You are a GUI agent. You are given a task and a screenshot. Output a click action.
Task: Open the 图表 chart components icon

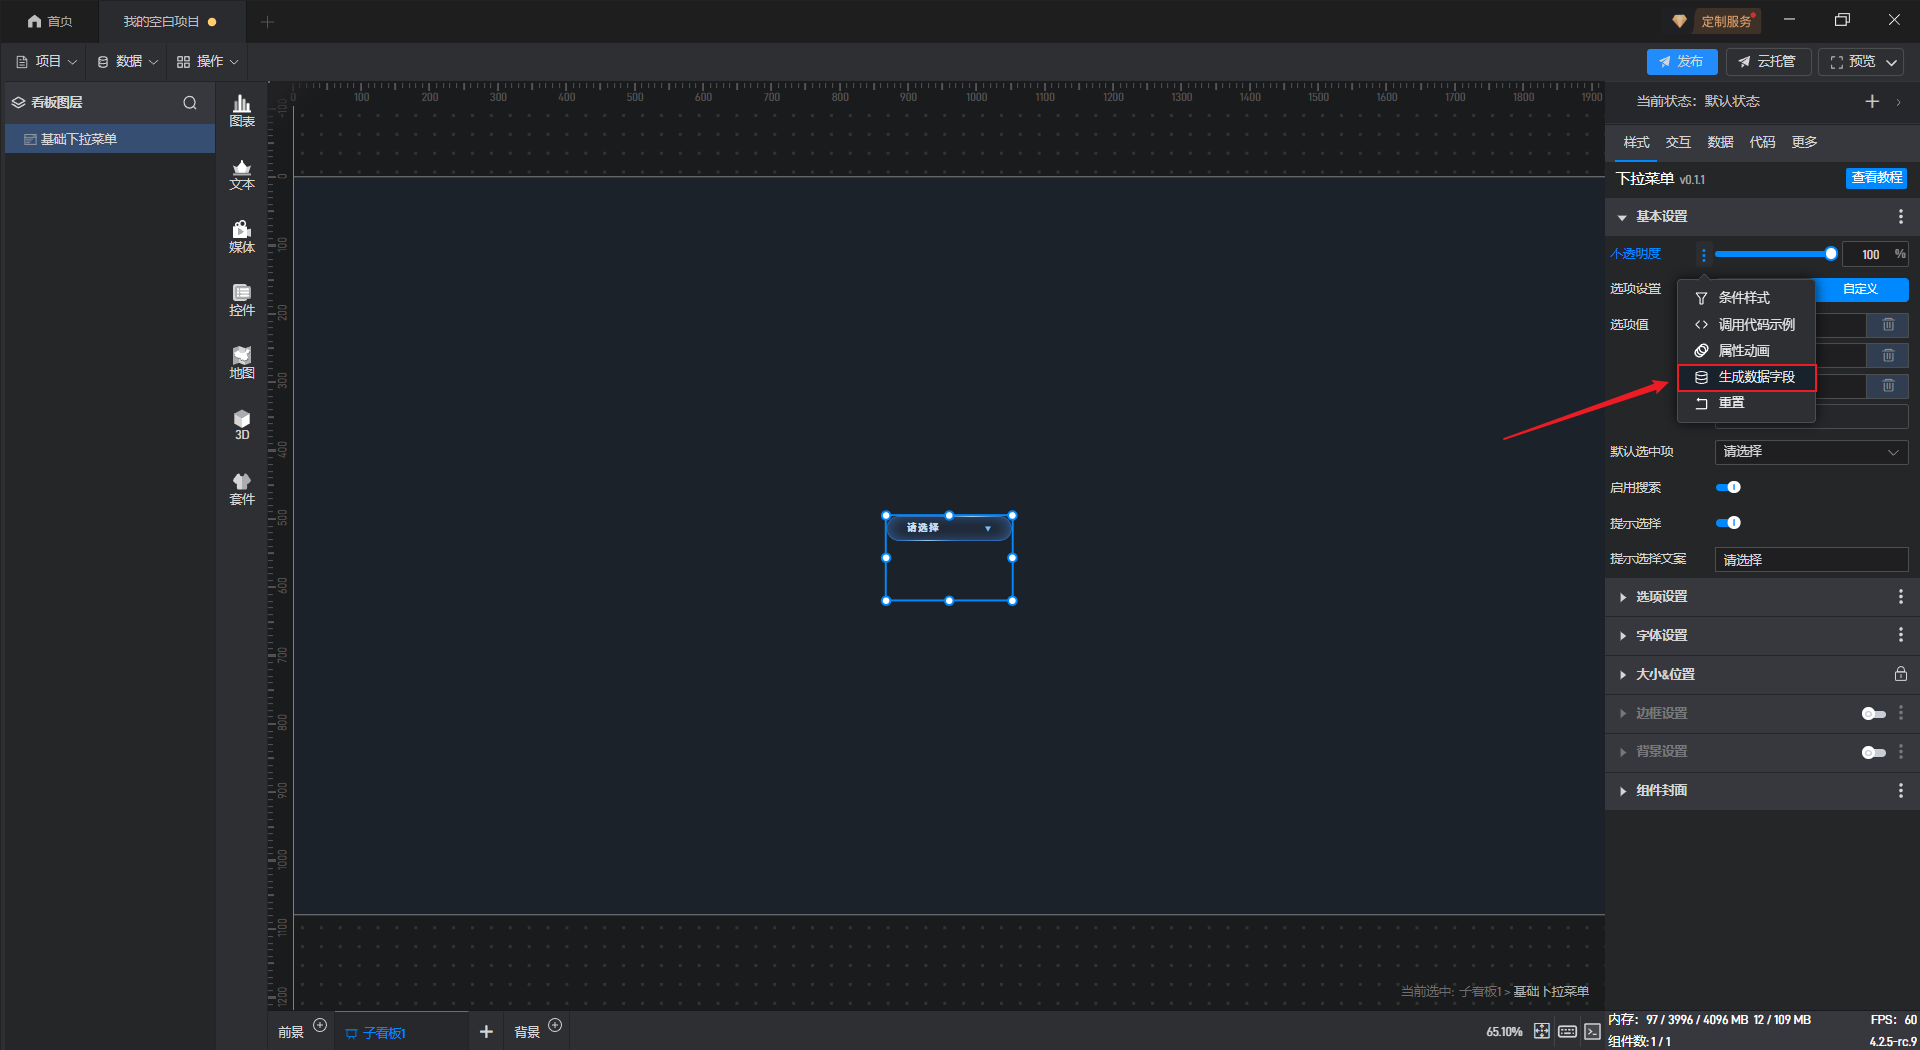pyautogui.click(x=242, y=111)
